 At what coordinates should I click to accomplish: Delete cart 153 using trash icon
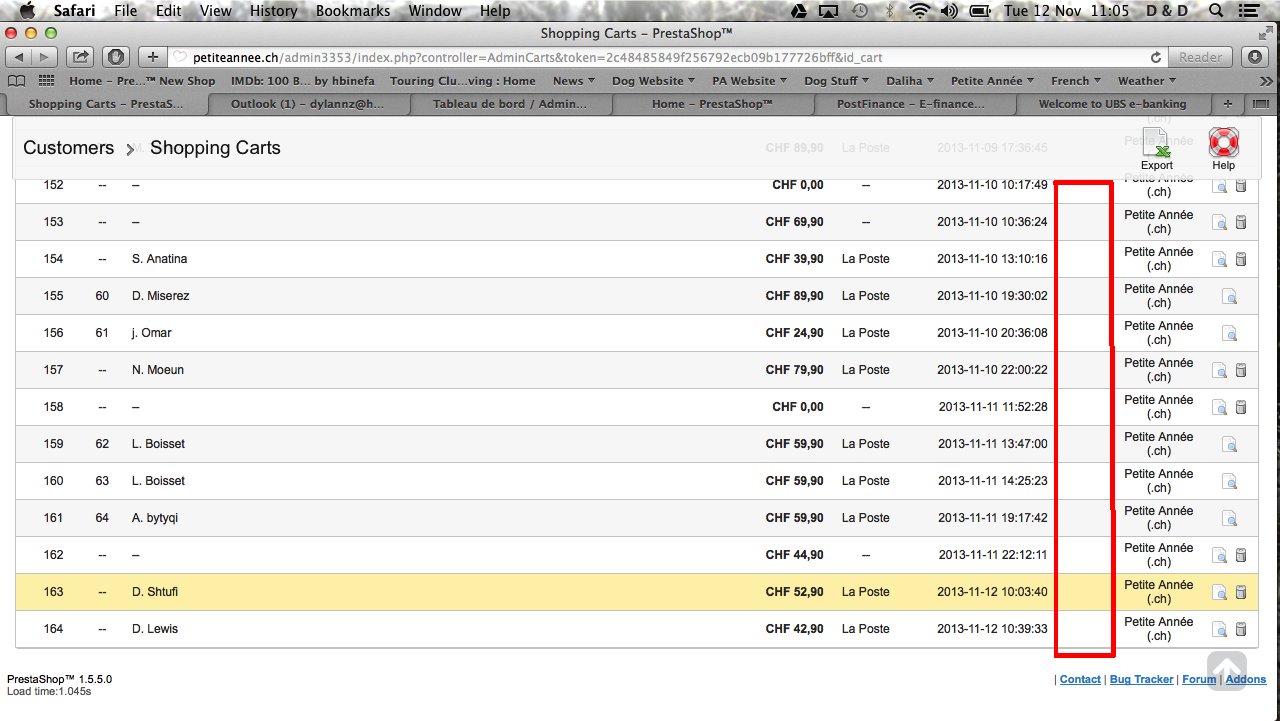point(1241,222)
